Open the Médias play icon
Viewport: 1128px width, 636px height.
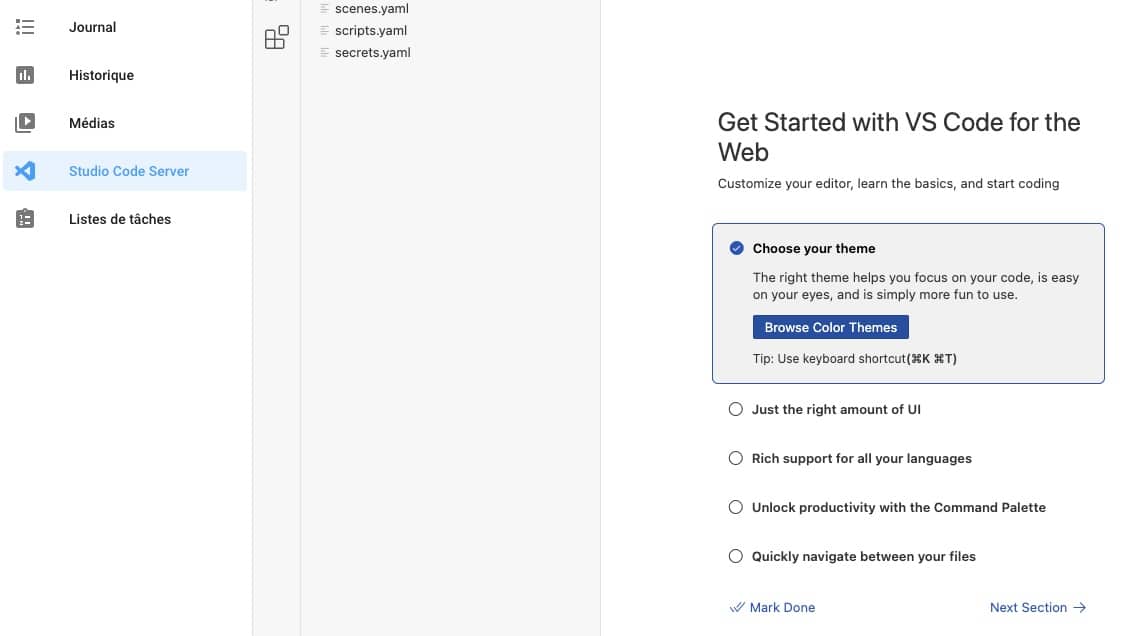[x=24, y=123]
